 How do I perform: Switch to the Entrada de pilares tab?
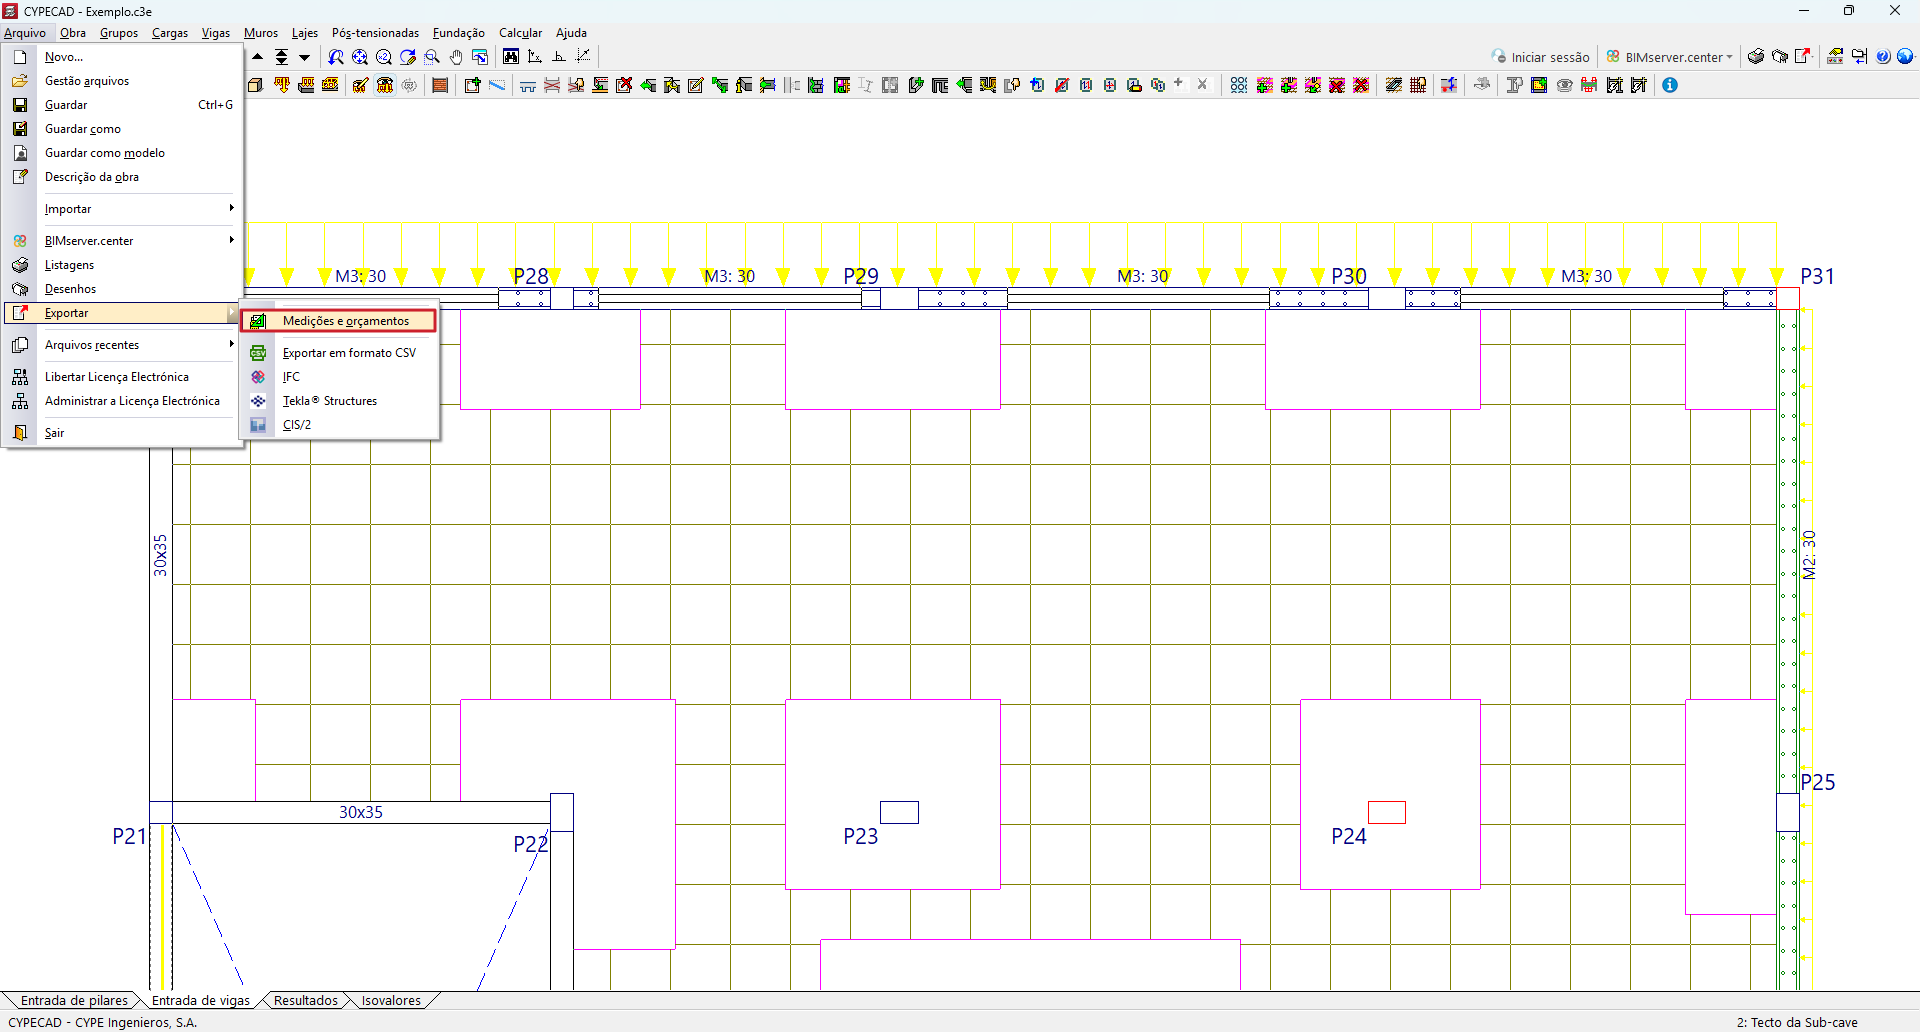pos(74,1000)
